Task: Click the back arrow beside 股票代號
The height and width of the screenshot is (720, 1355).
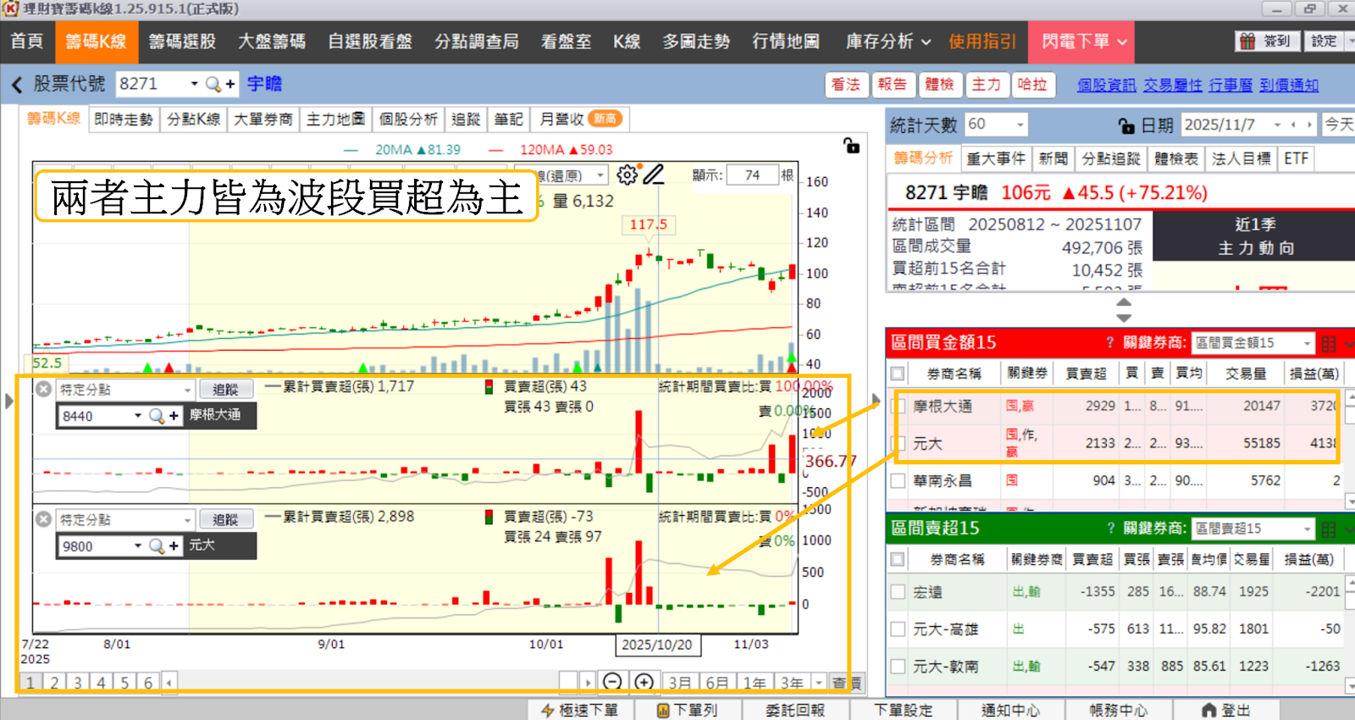Action: click(x=17, y=84)
